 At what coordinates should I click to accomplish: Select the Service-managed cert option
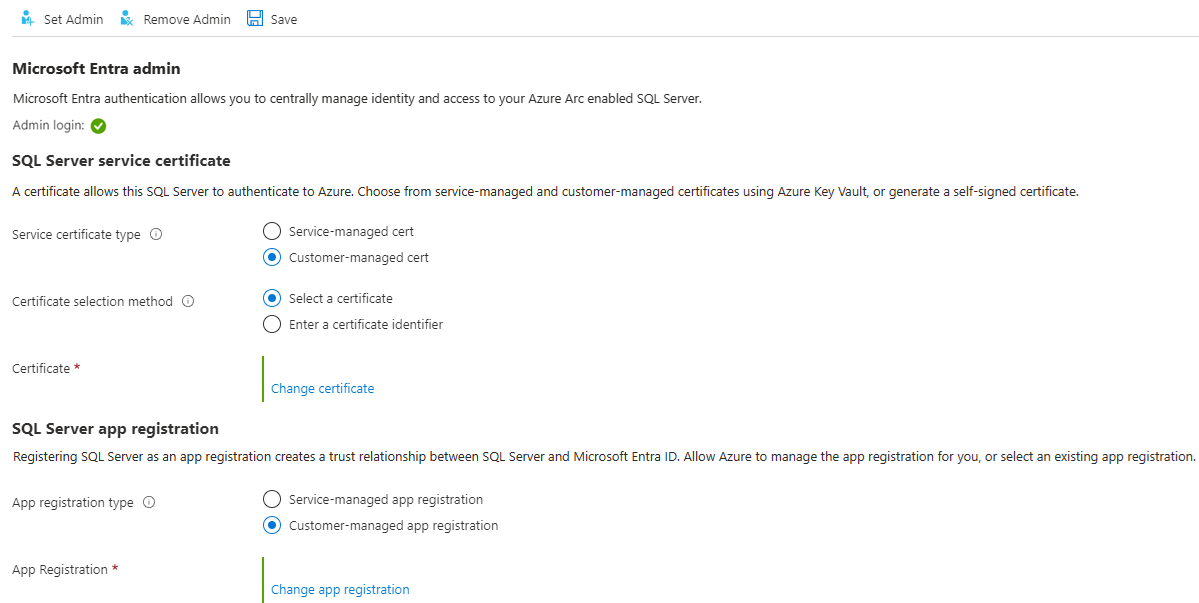click(271, 230)
